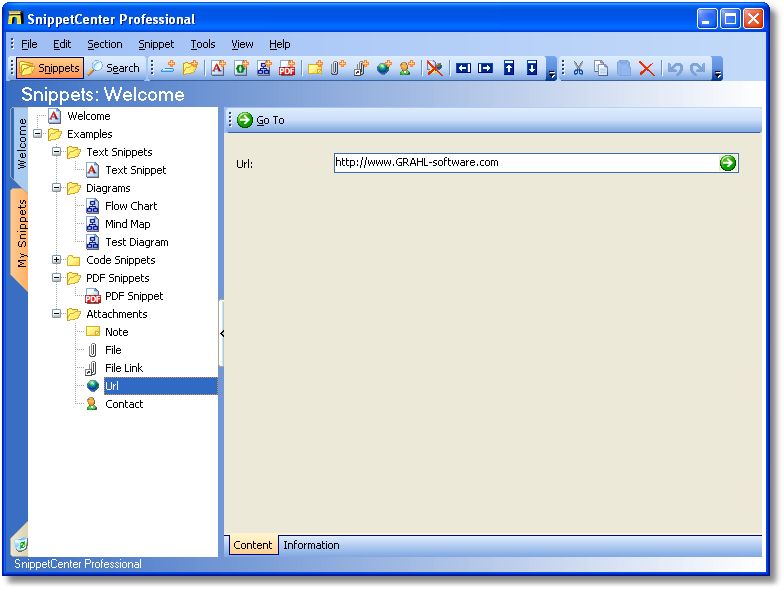Open the snippet toolbar overflow options

pyautogui.click(x=552, y=69)
